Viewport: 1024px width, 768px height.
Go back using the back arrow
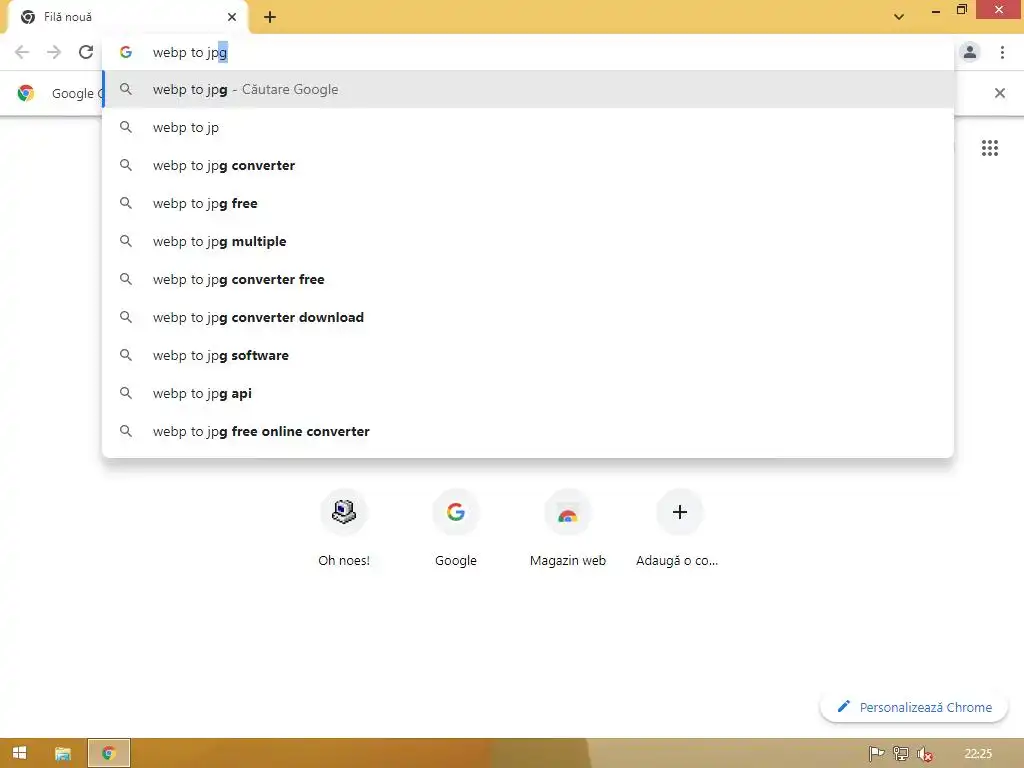coord(22,52)
